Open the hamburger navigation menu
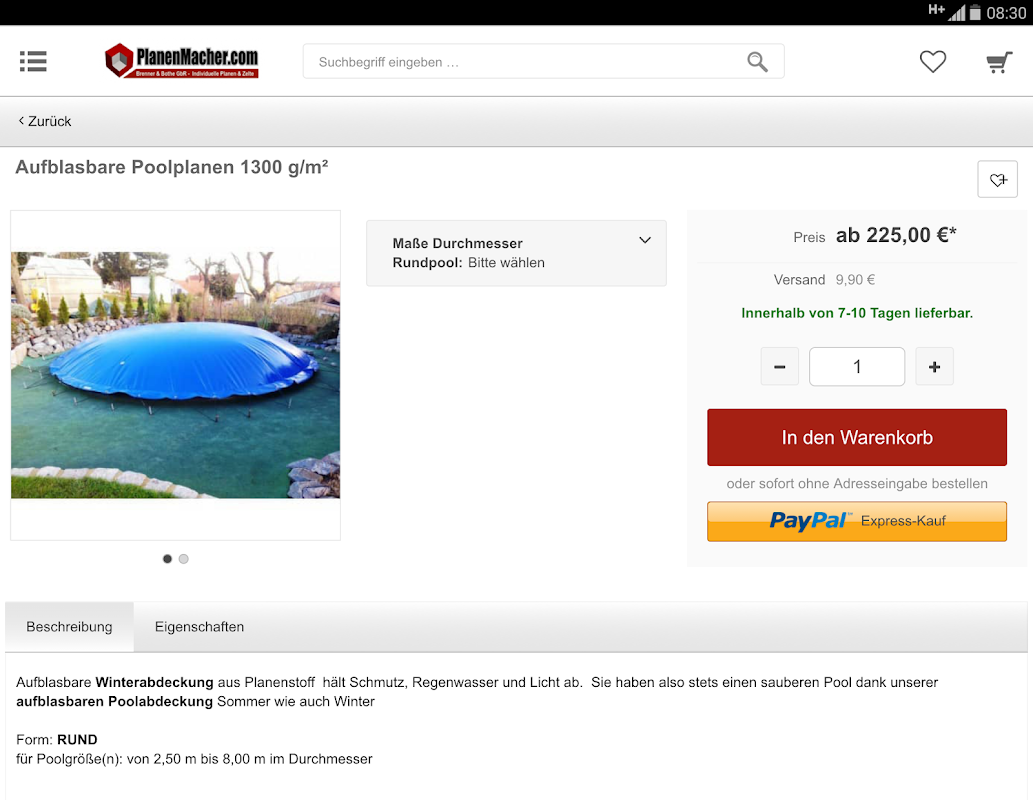The width and height of the screenshot is (1033, 800). (x=33, y=61)
